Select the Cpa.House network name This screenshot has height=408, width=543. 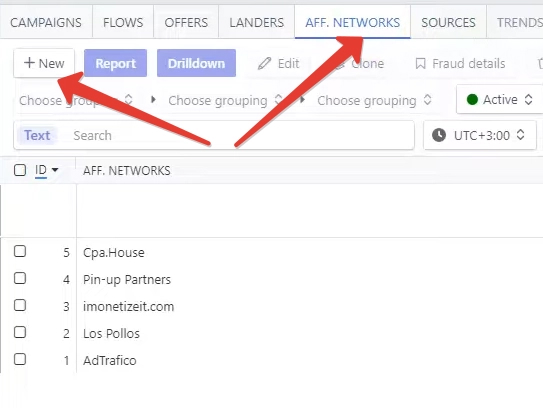pos(114,253)
